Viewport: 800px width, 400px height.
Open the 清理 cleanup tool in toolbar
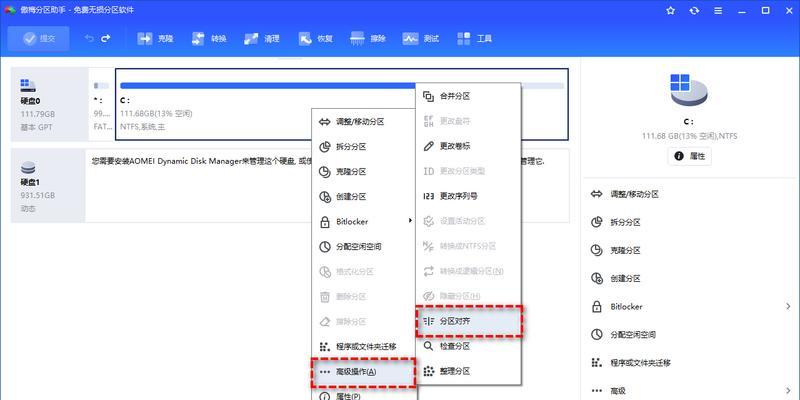[x=262, y=38]
